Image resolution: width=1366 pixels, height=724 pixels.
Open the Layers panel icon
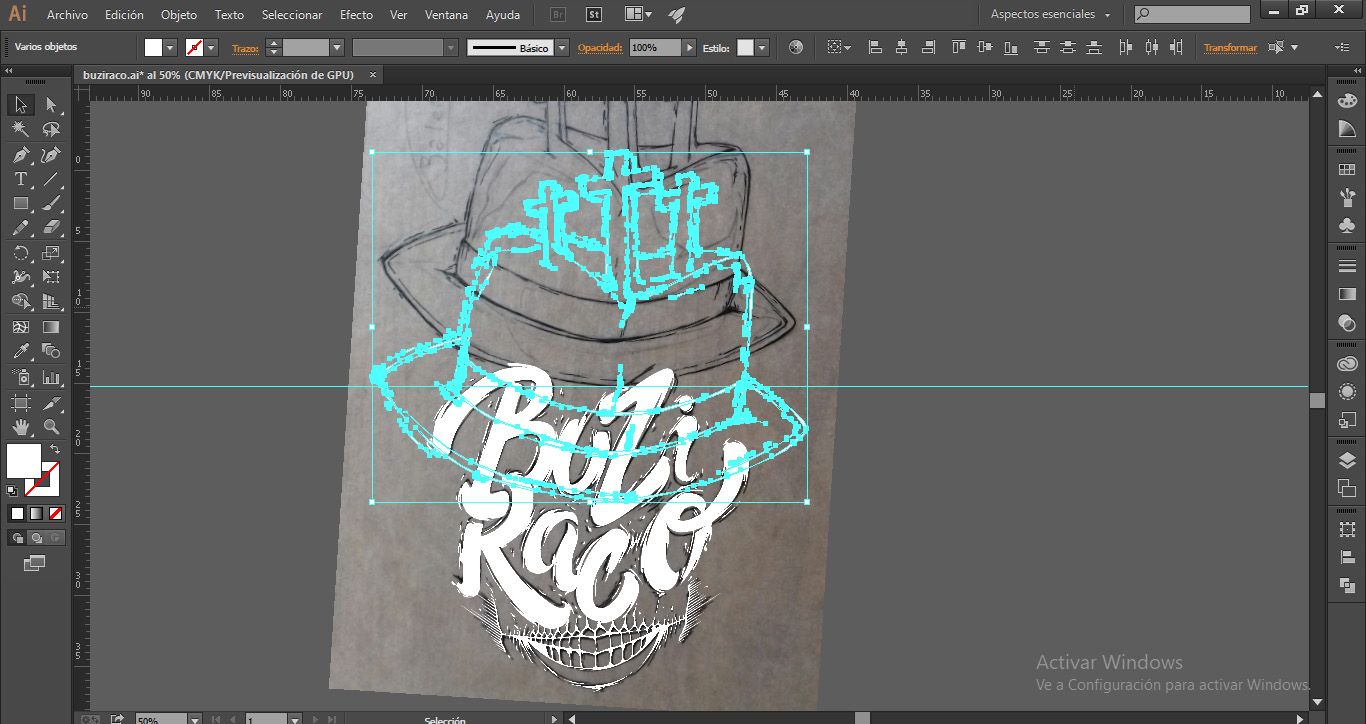(1347, 460)
